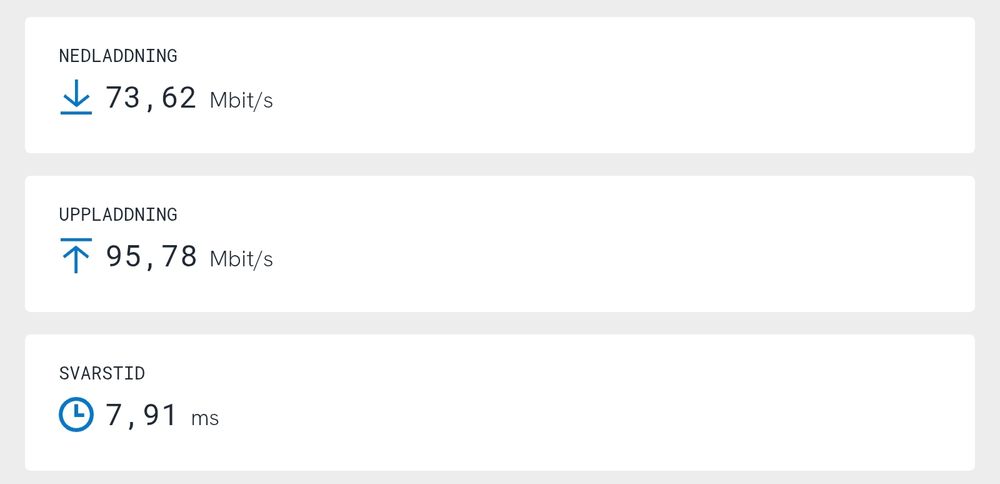Image resolution: width=1000 pixels, height=484 pixels.
Task: Select the SVARSTID heading label
Action: coord(102,373)
